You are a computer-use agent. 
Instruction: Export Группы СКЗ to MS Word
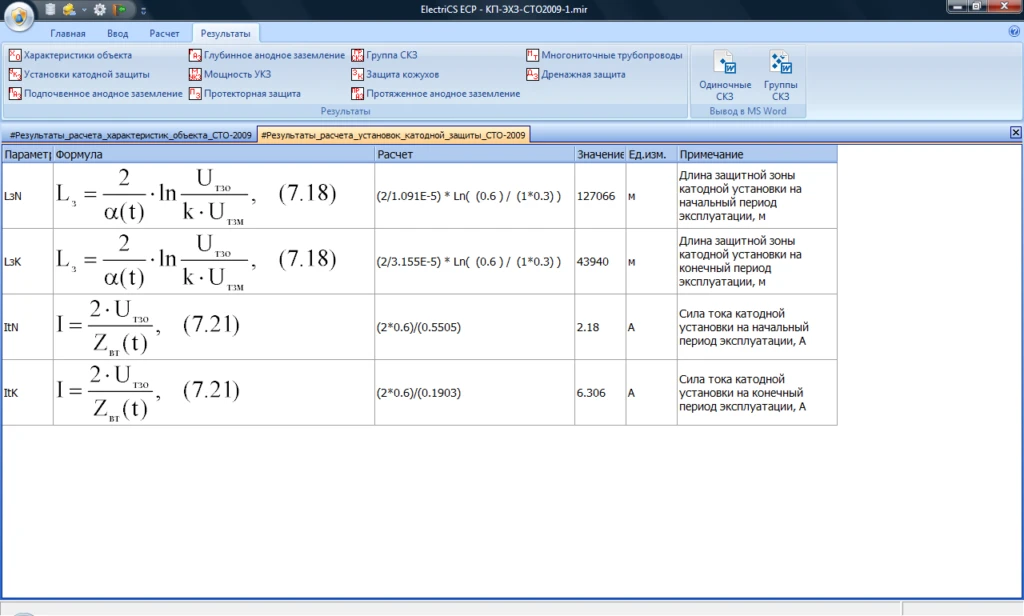780,76
